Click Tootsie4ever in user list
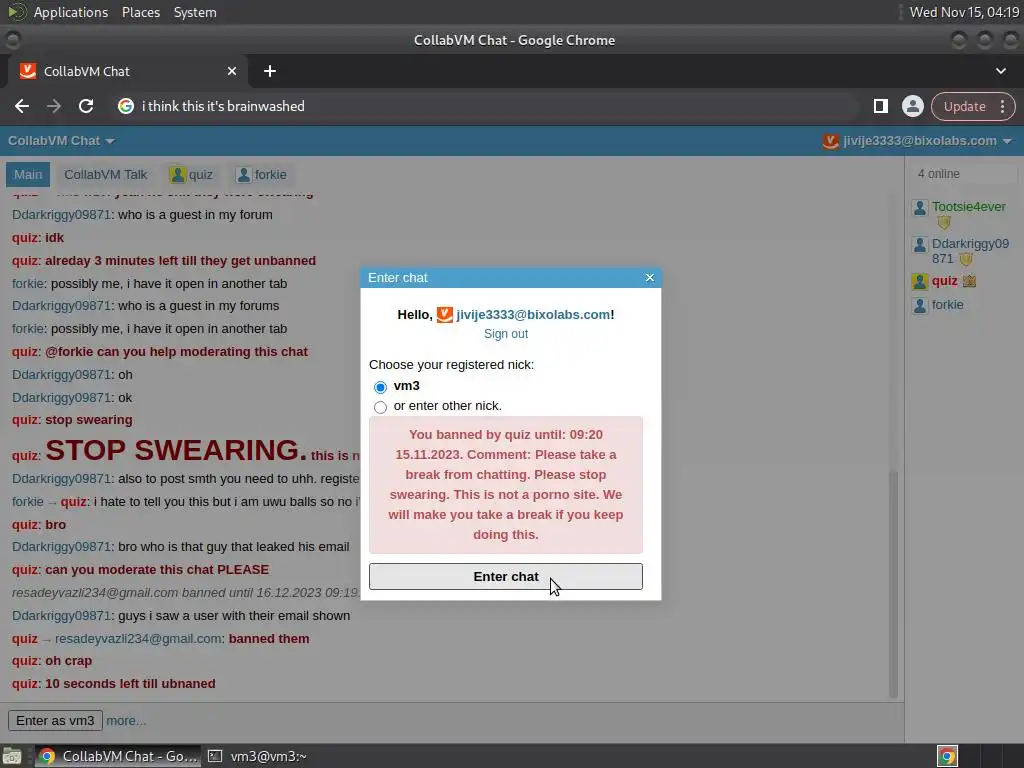Image resolution: width=1024 pixels, height=768 pixels. [968, 207]
